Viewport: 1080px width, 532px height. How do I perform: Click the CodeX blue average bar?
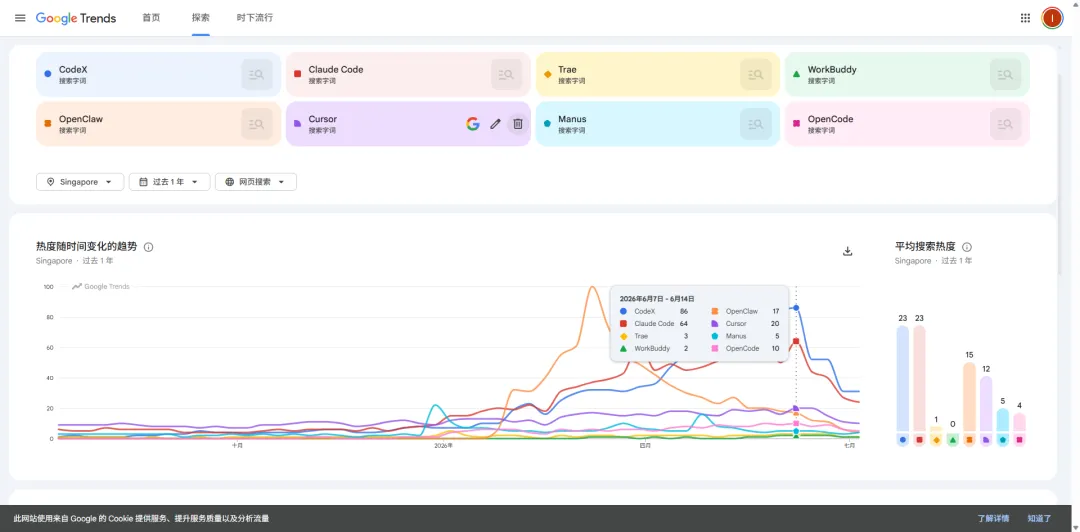[x=903, y=378]
